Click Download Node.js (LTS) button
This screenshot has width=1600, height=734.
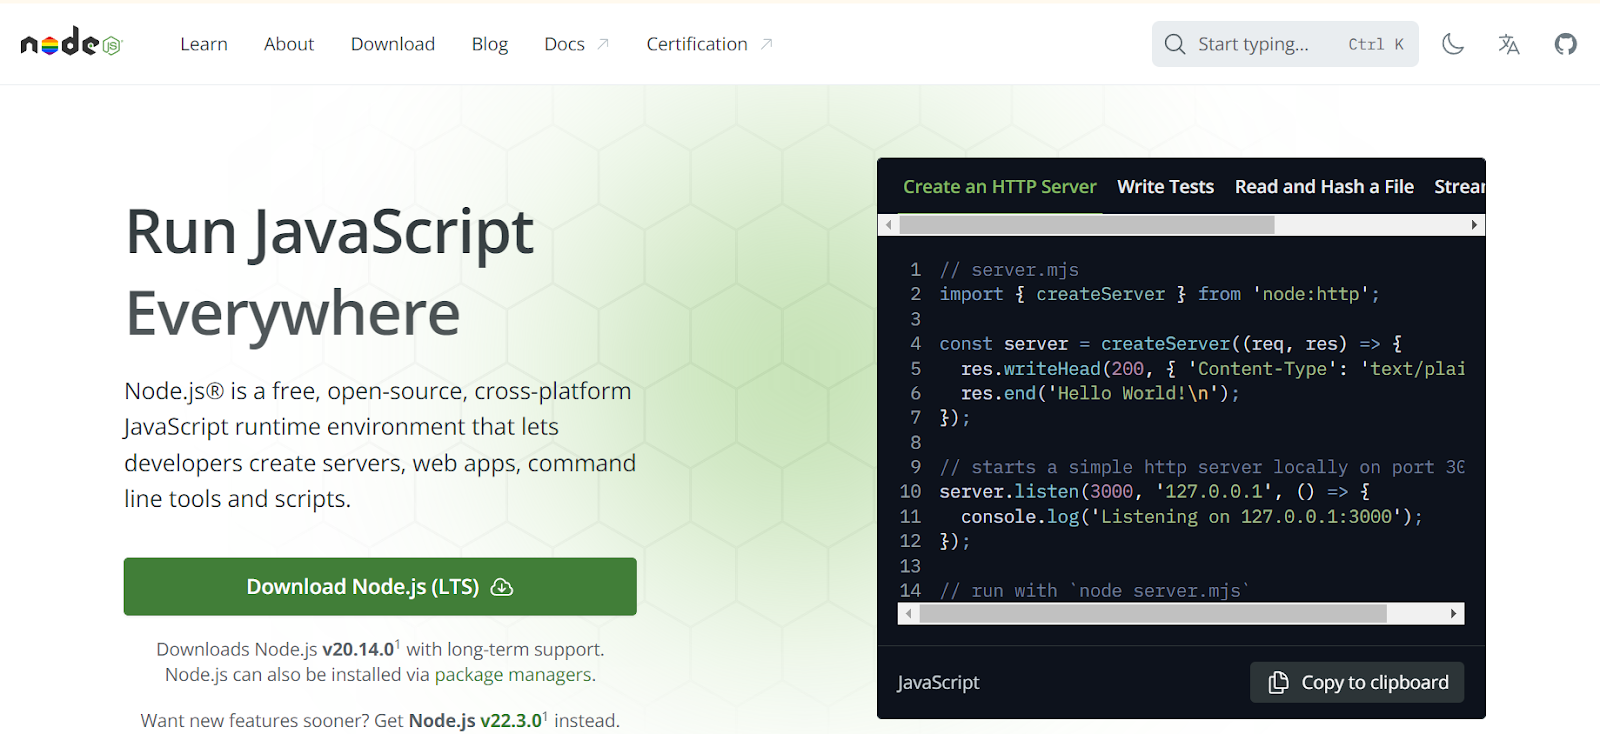pos(380,586)
